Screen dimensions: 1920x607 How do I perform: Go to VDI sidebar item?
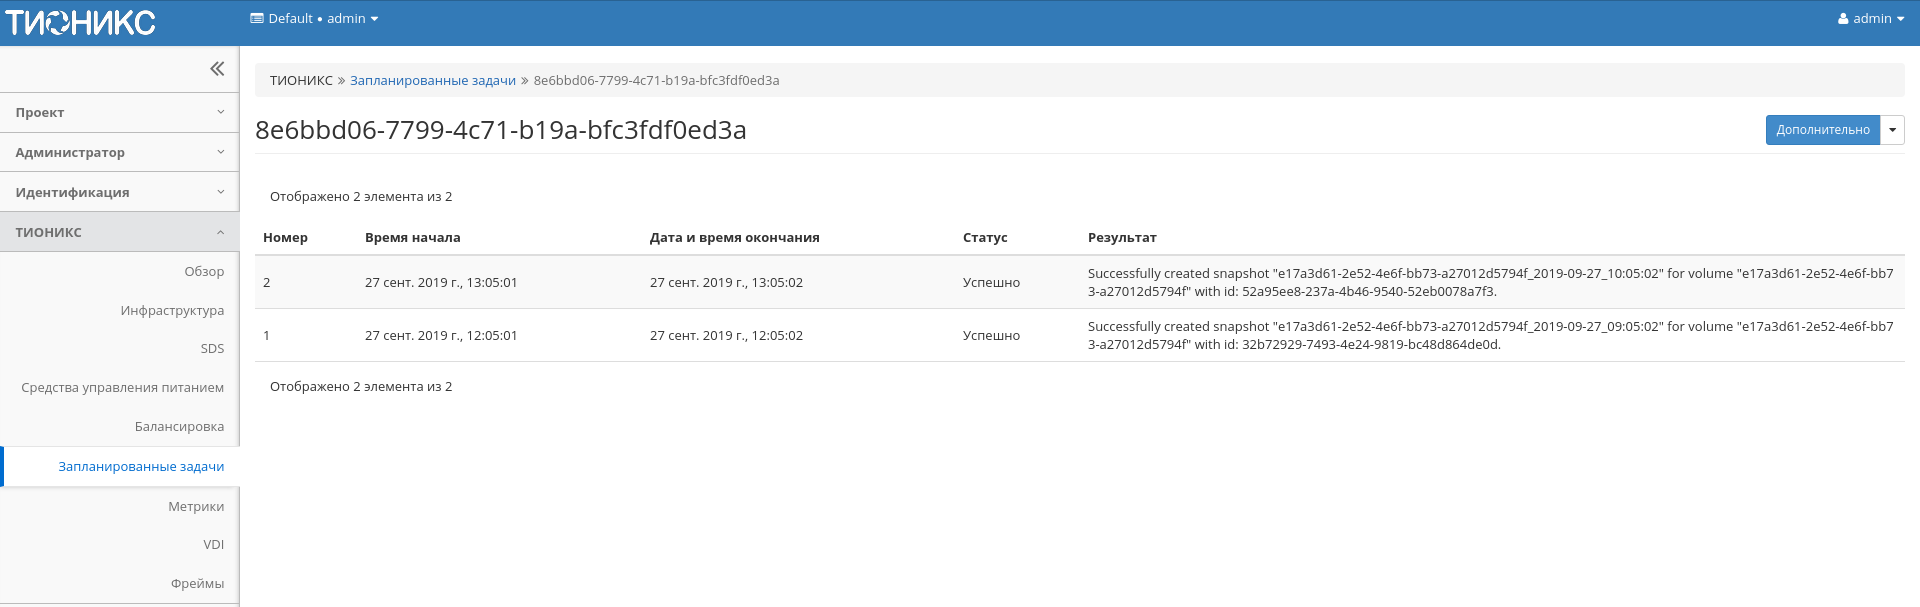point(213,545)
